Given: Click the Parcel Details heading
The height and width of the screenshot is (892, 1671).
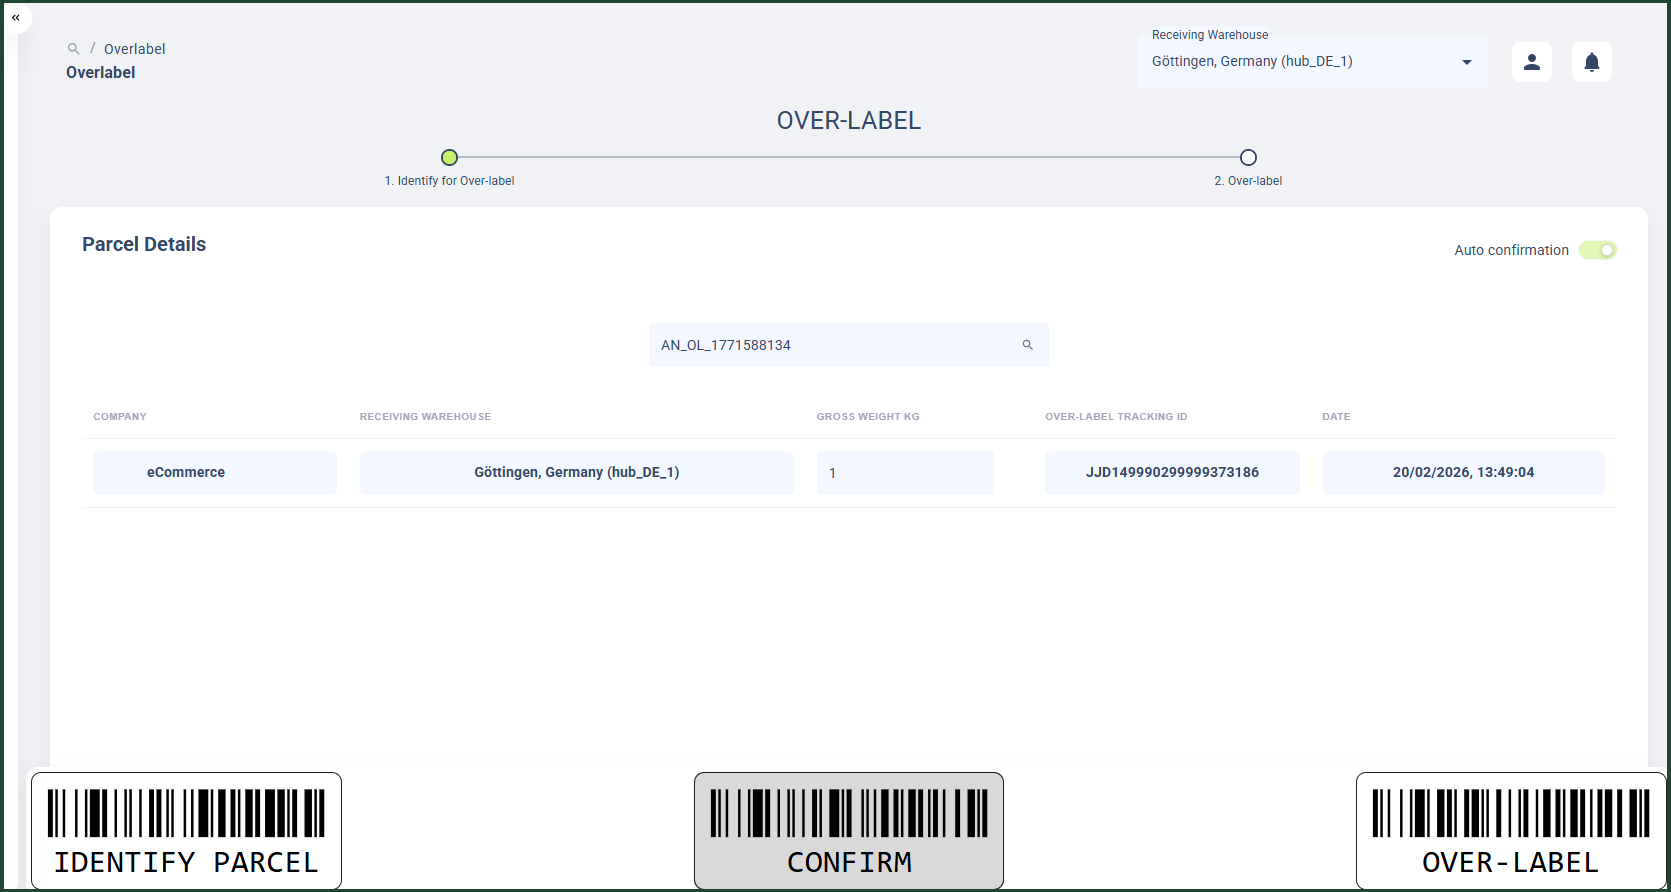Looking at the screenshot, I should (144, 244).
